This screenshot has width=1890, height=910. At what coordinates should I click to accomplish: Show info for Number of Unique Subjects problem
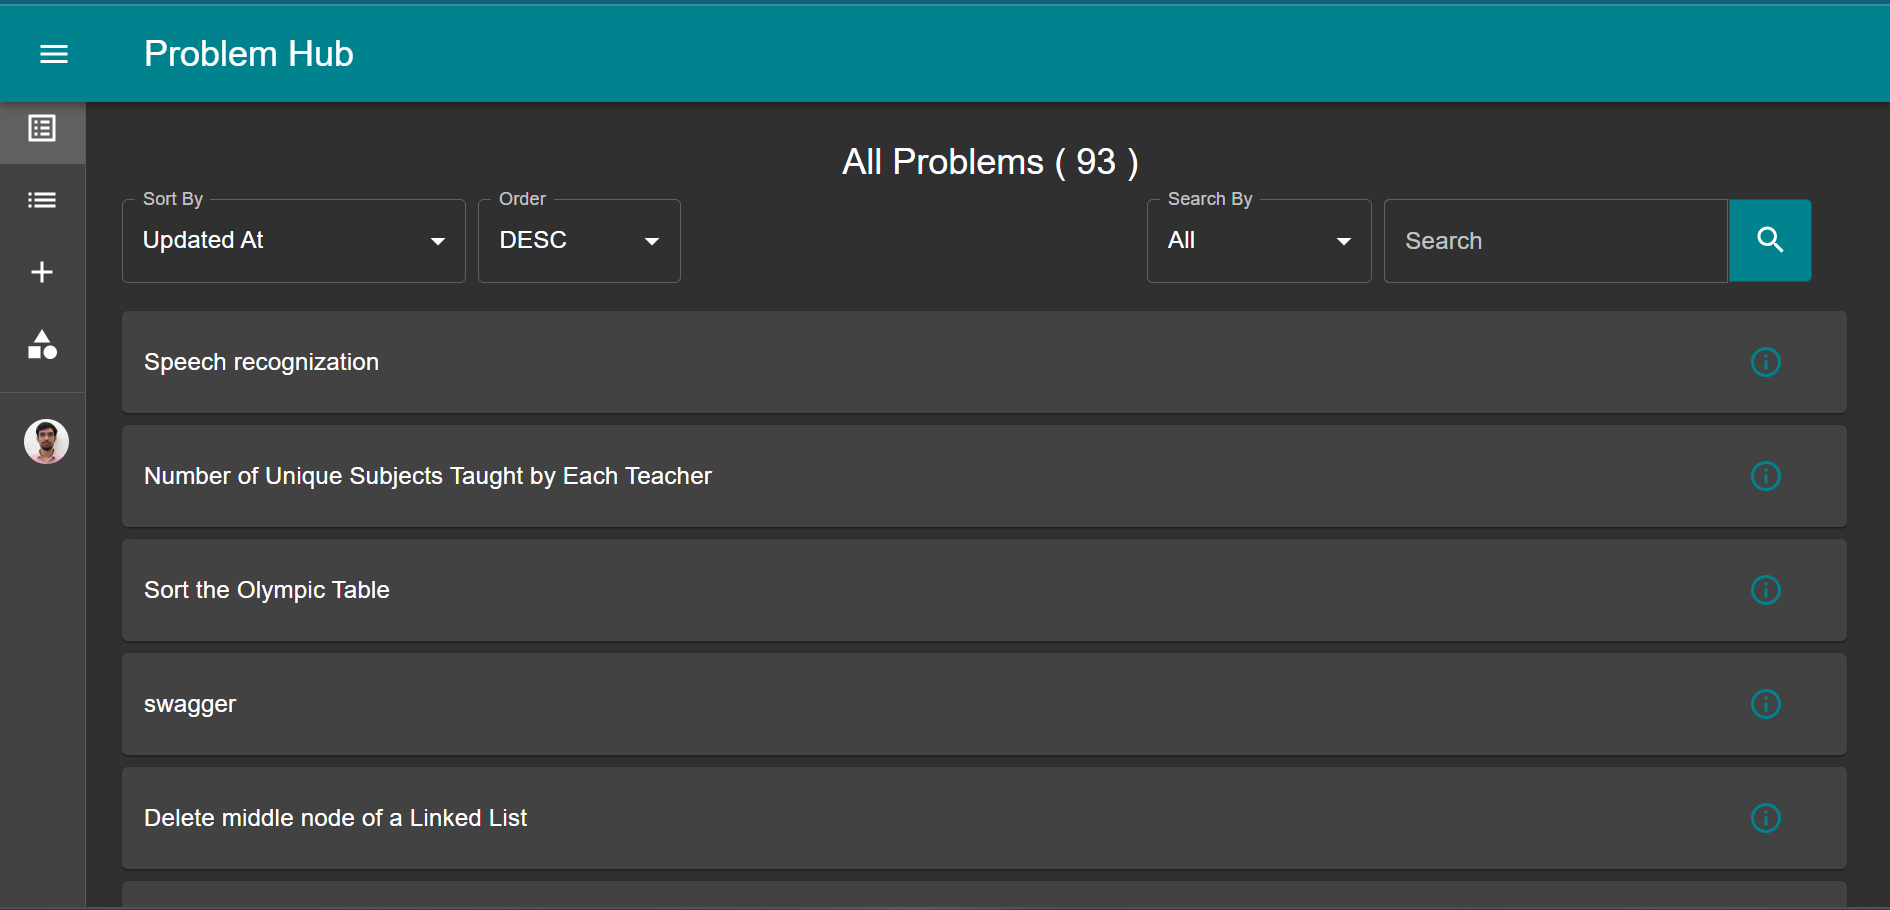point(1766,476)
